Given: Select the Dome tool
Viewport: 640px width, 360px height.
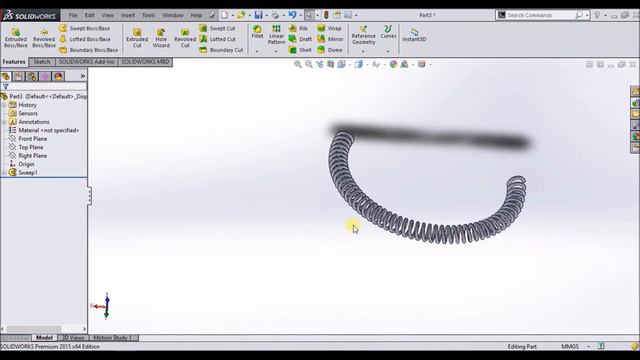Looking at the screenshot, I should [330, 50].
